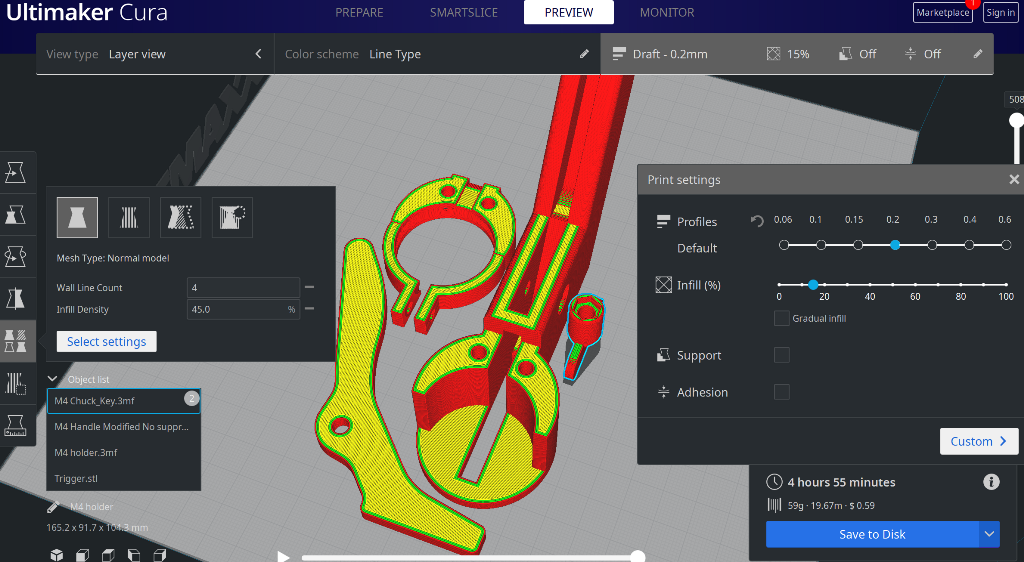Reset profile using the undo arrow icon
The image size is (1024, 562).
point(757,221)
